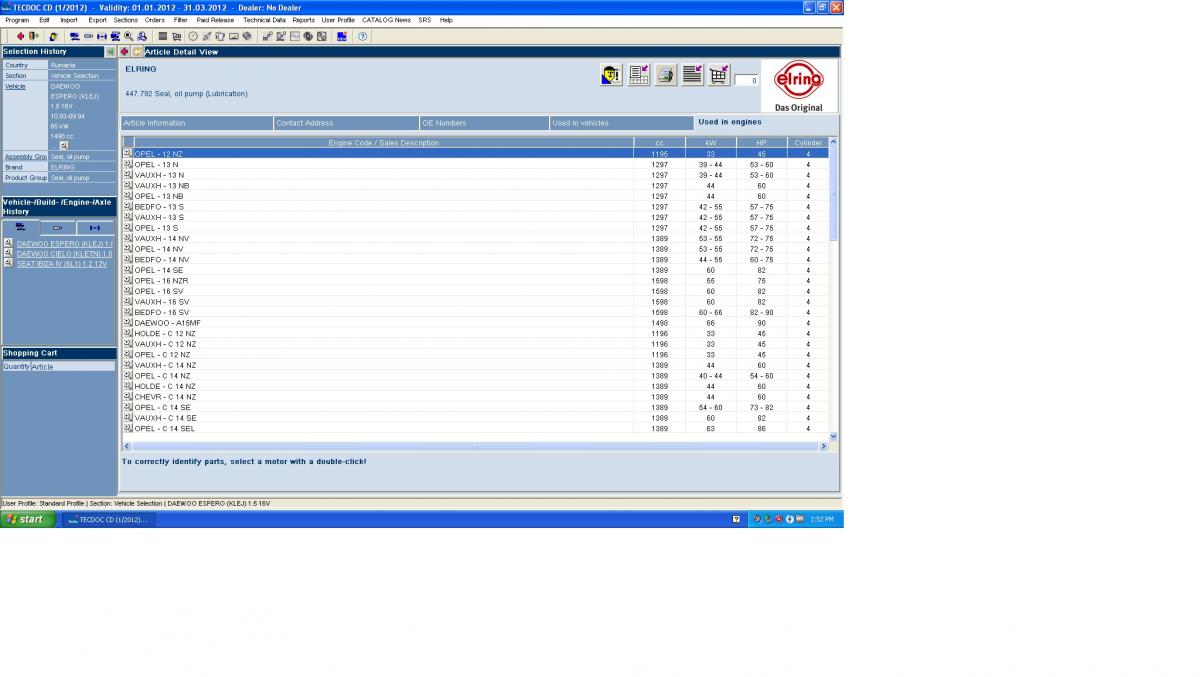
Task: Select vehicle history tab in Vehicle/Engine/Axle History
Action: (x=20, y=228)
